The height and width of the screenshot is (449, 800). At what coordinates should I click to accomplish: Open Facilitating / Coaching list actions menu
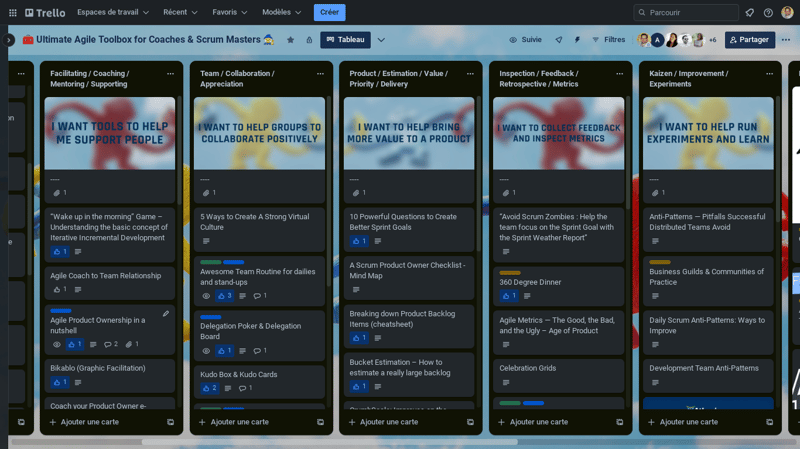(170, 73)
